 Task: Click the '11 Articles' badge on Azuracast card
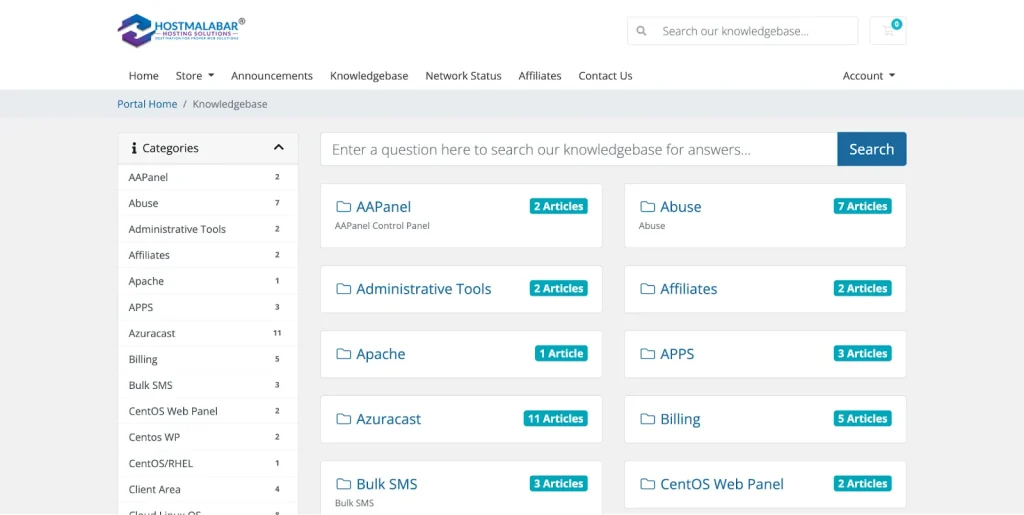[x=556, y=418]
